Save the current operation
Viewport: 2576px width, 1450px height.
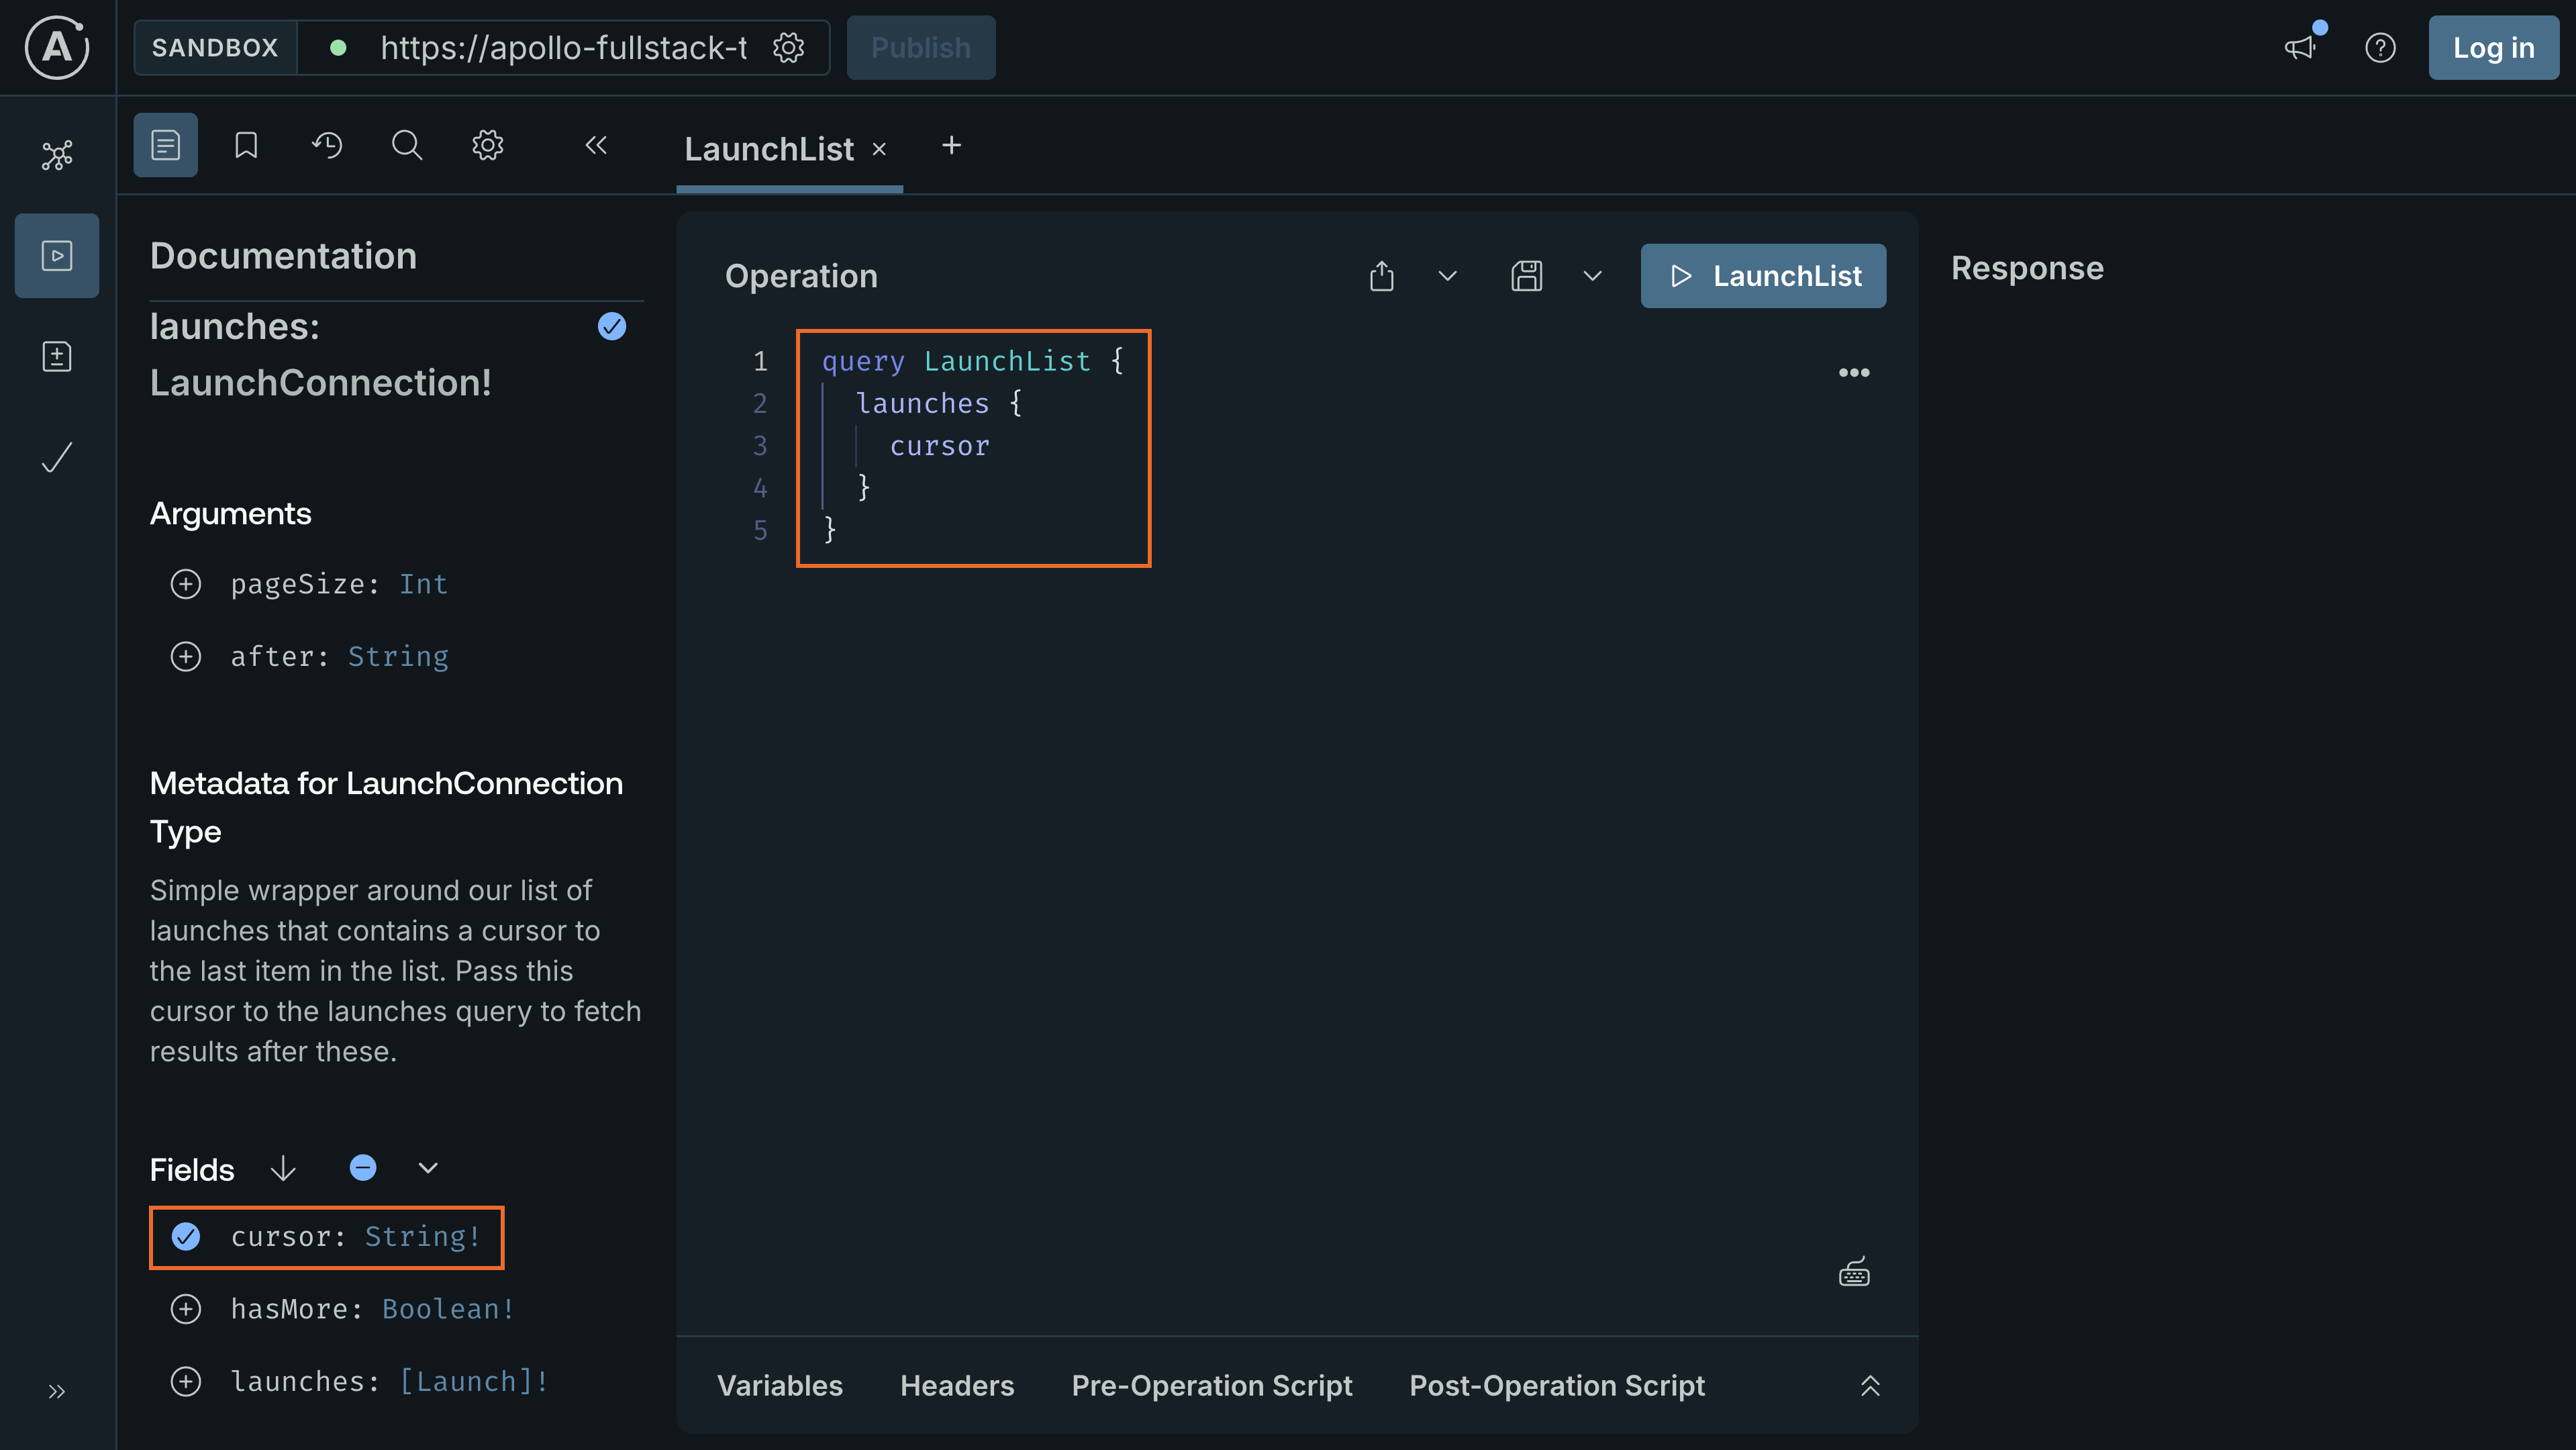pyautogui.click(x=1526, y=275)
